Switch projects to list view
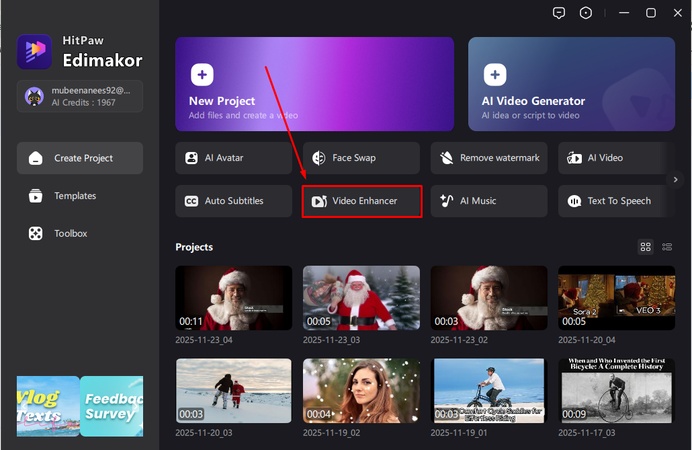Viewport: 692px width, 450px height. pos(668,247)
